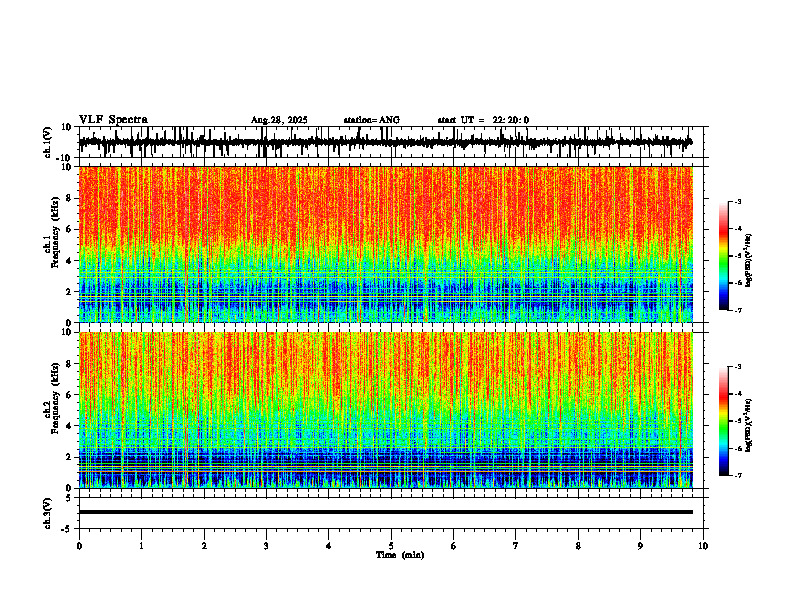This screenshot has width=792, height=612.
Task: Select the flat ch.3 voltage trace line
Action: [x=385, y=512]
